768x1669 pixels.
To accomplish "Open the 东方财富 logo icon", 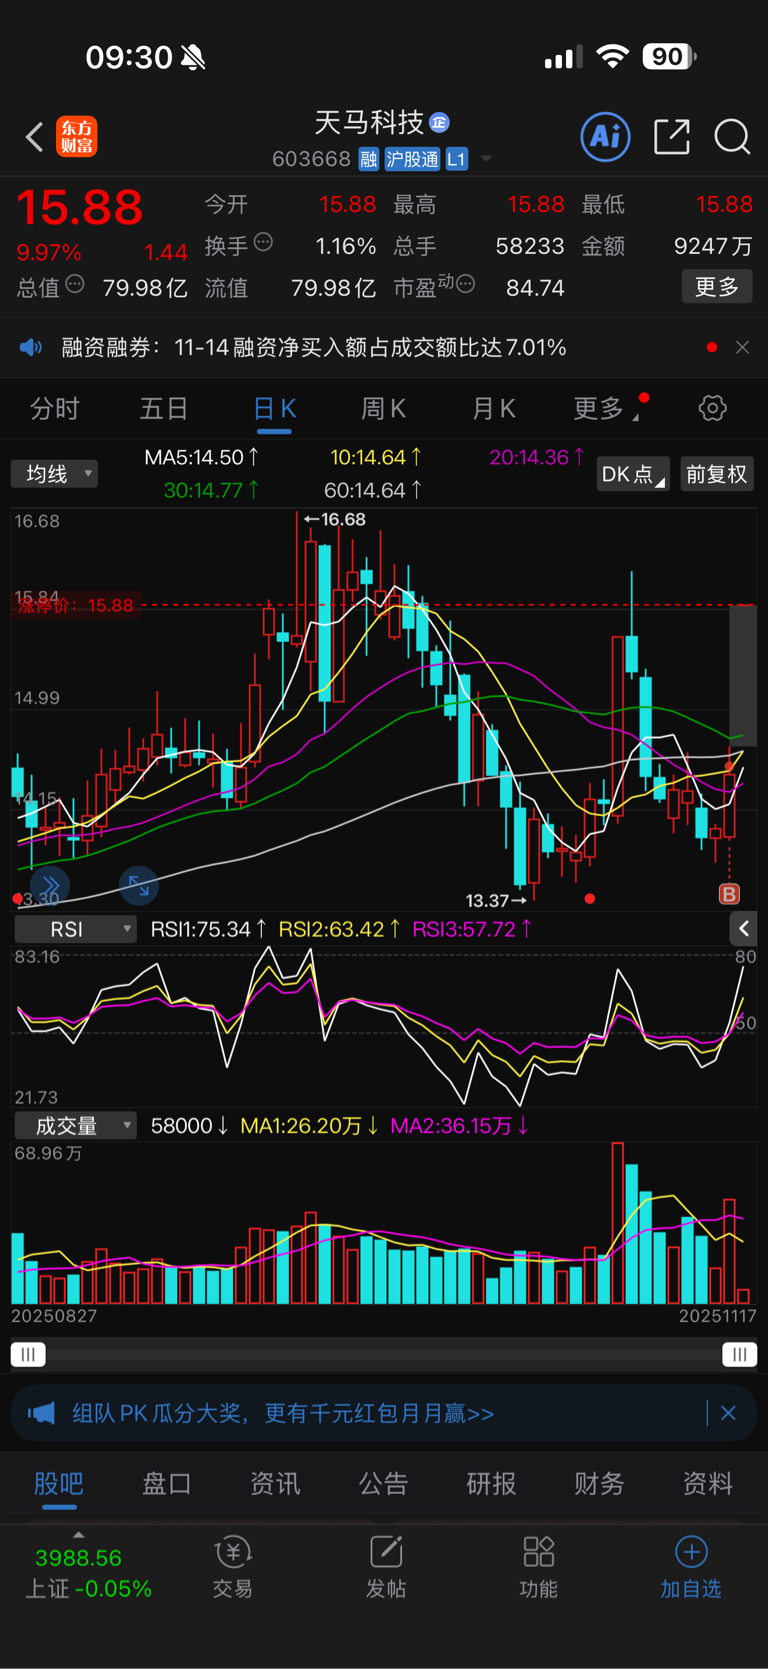I will [x=77, y=137].
